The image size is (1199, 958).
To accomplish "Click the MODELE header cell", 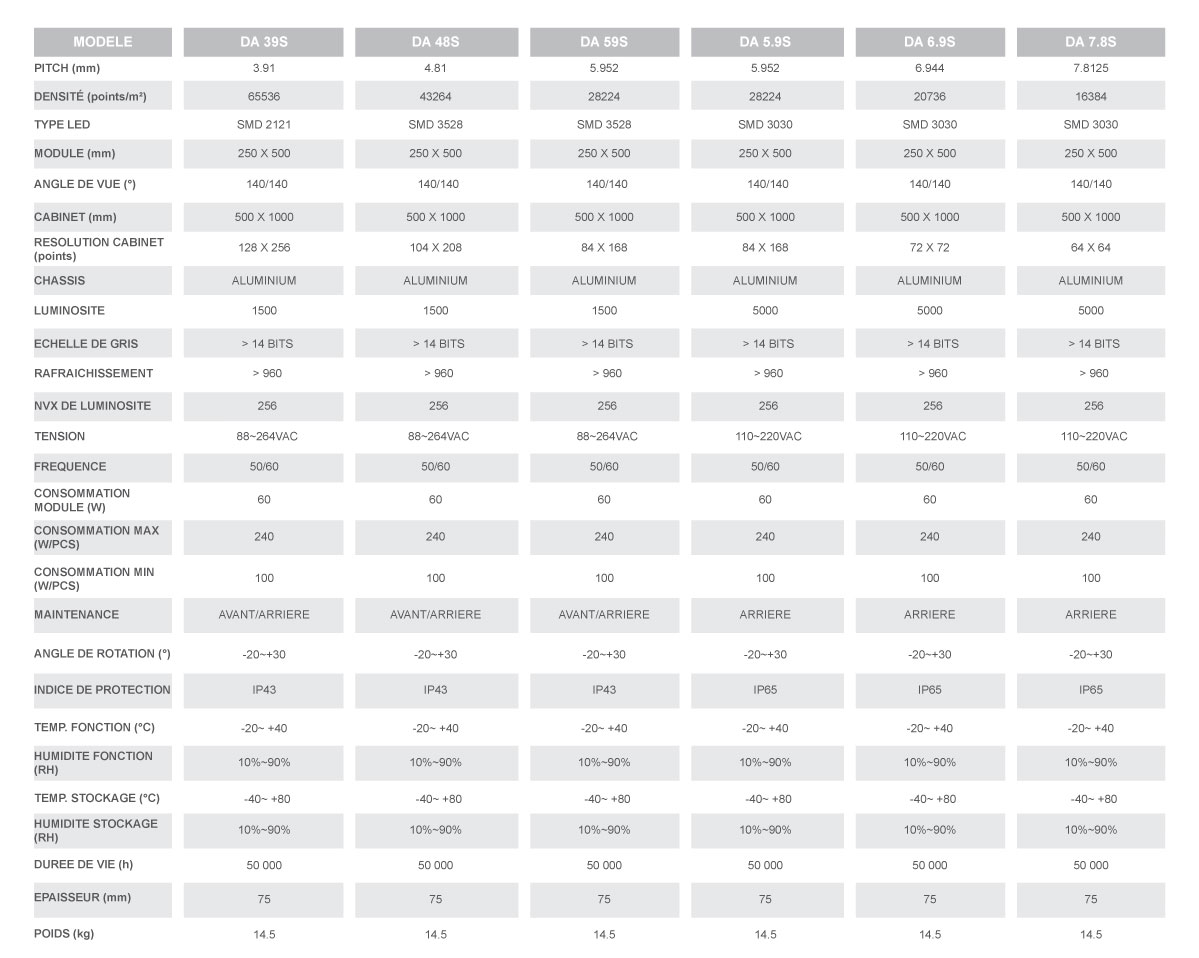I will coord(102,42).
